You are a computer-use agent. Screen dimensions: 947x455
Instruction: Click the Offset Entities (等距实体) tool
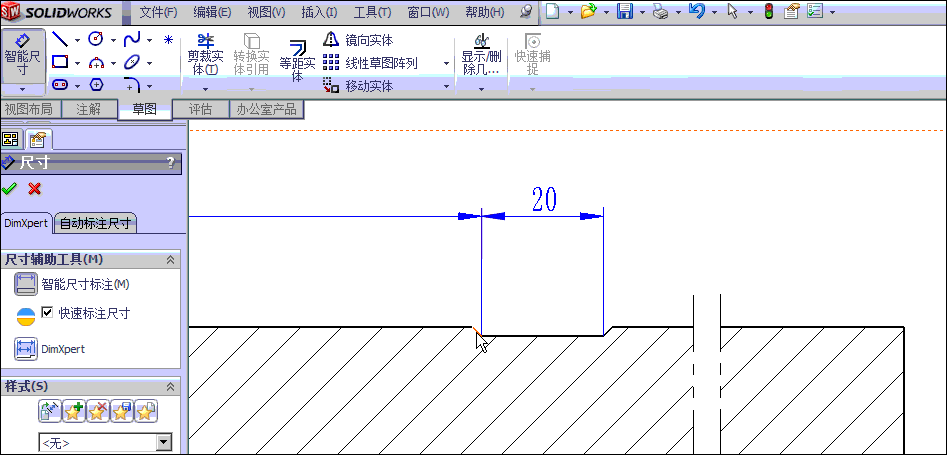(297, 60)
